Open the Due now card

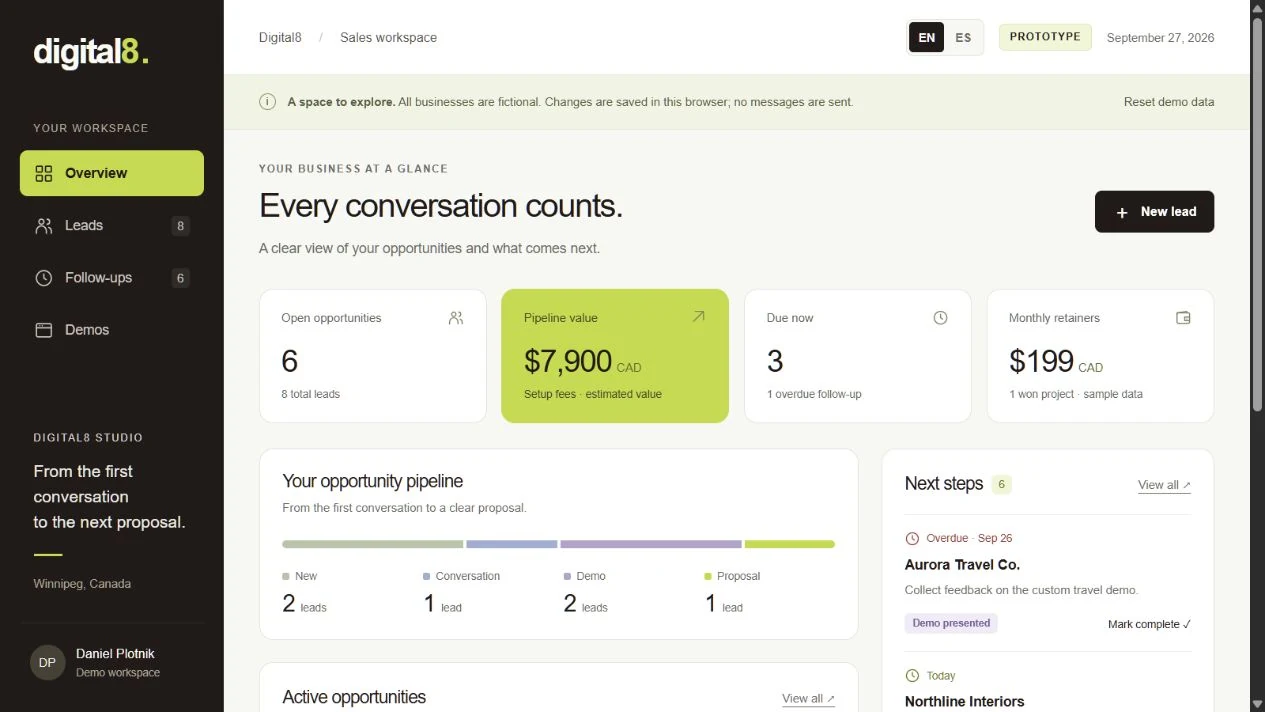pyautogui.click(x=857, y=356)
